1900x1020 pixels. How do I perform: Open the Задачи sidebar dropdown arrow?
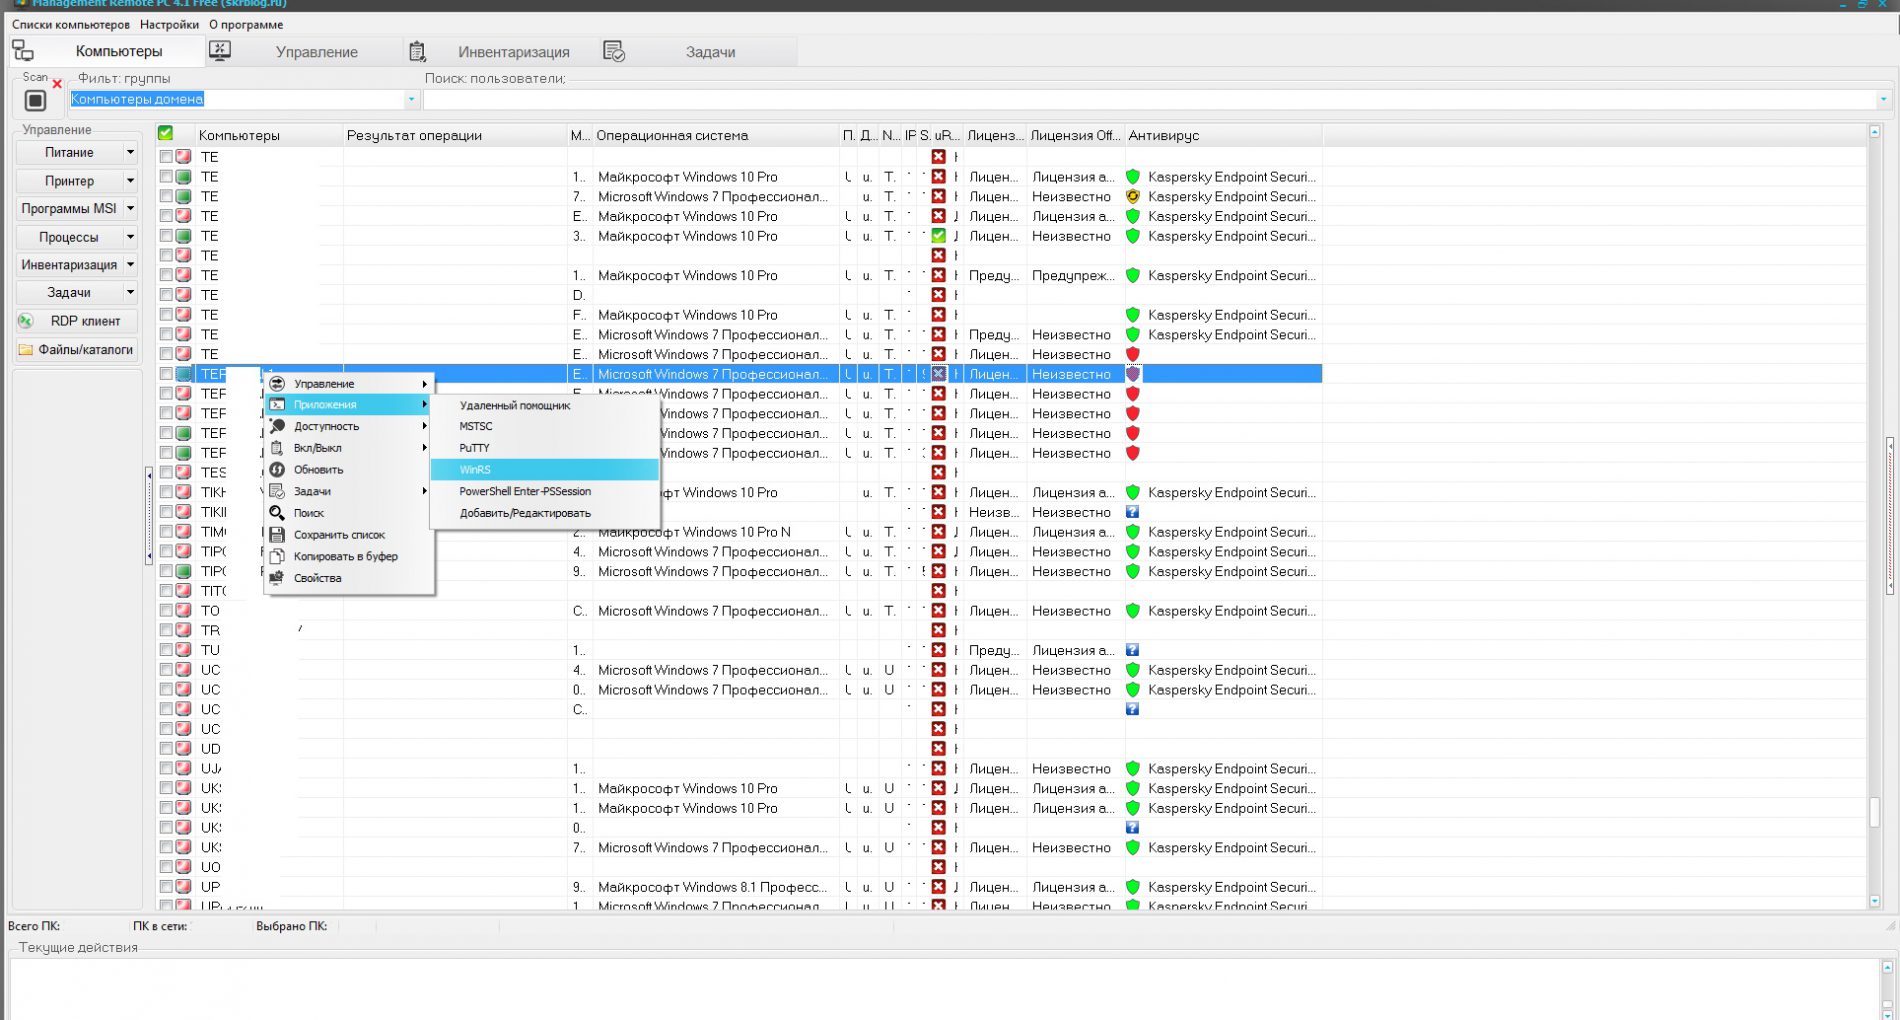click(x=130, y=293)
